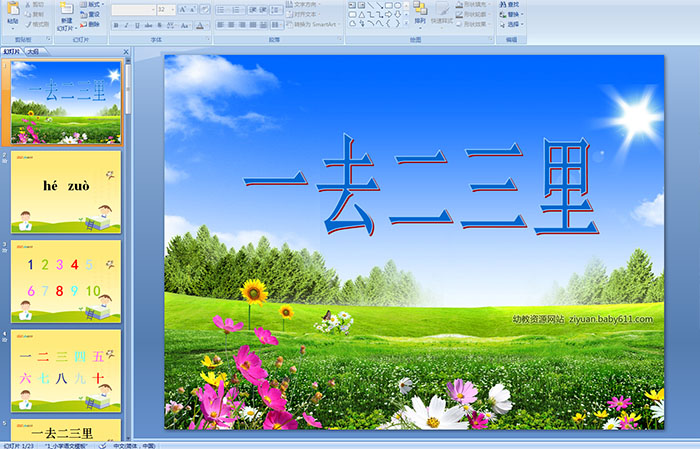700x449 pixels.
Task: Select the Isosceles Triangle shape
Action: click(362, 15)
